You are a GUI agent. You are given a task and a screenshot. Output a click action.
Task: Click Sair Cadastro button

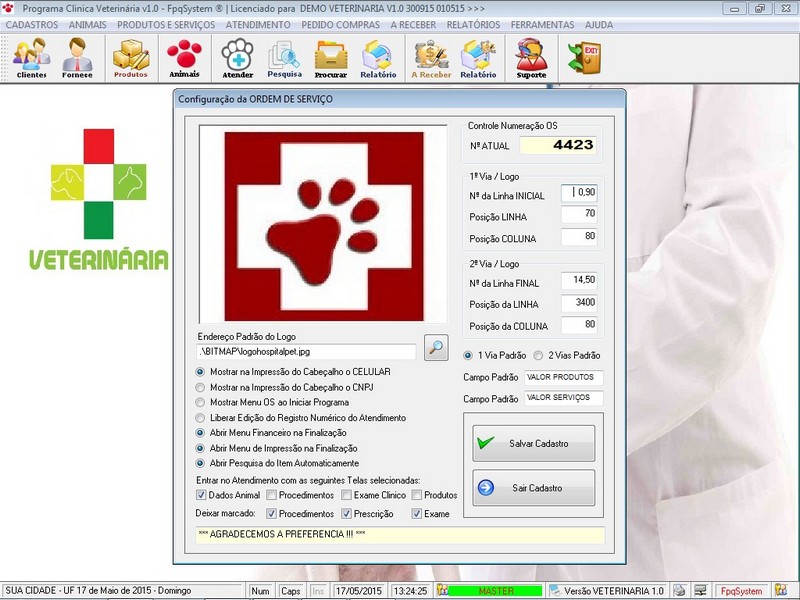[534, 488]
